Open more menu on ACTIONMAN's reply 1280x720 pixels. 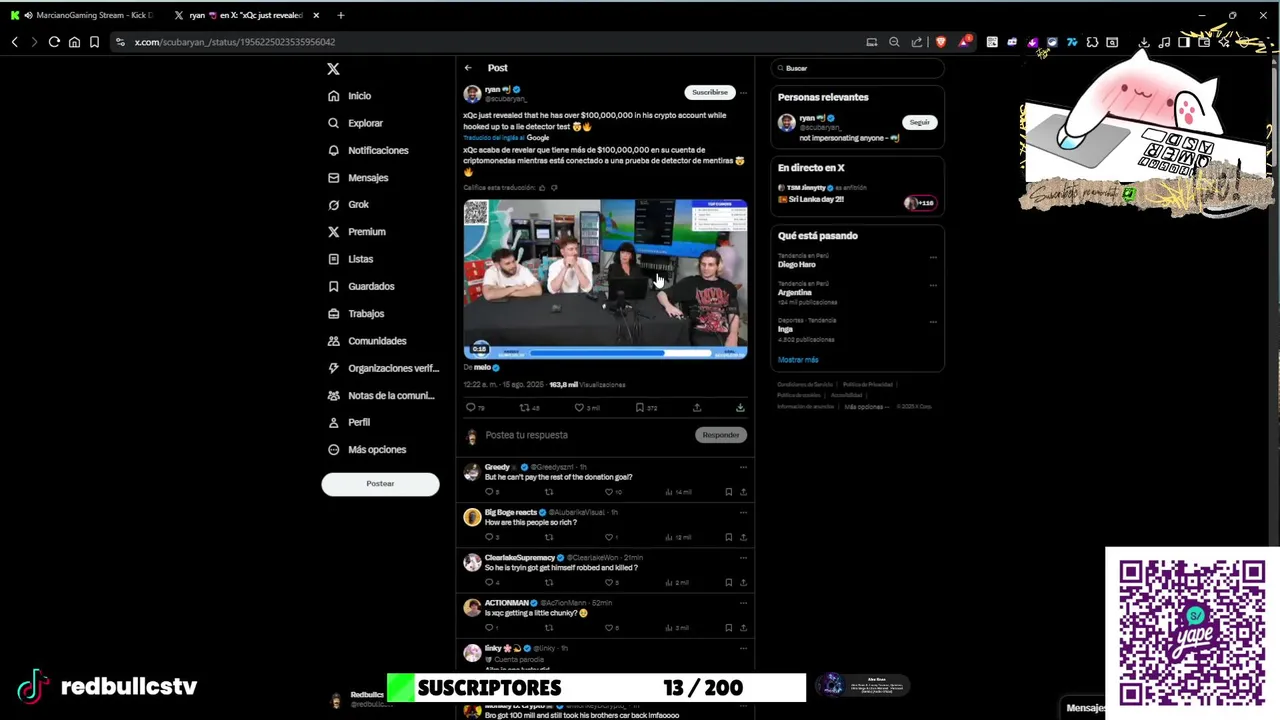(x=743, y=603)
